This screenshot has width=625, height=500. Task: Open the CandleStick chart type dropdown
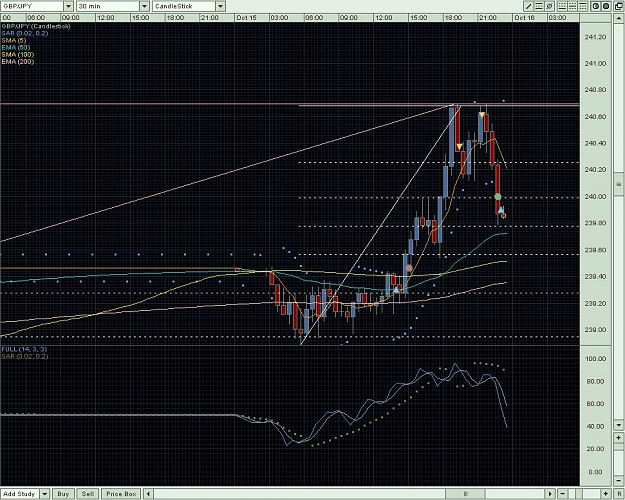[x=220, y=6]
